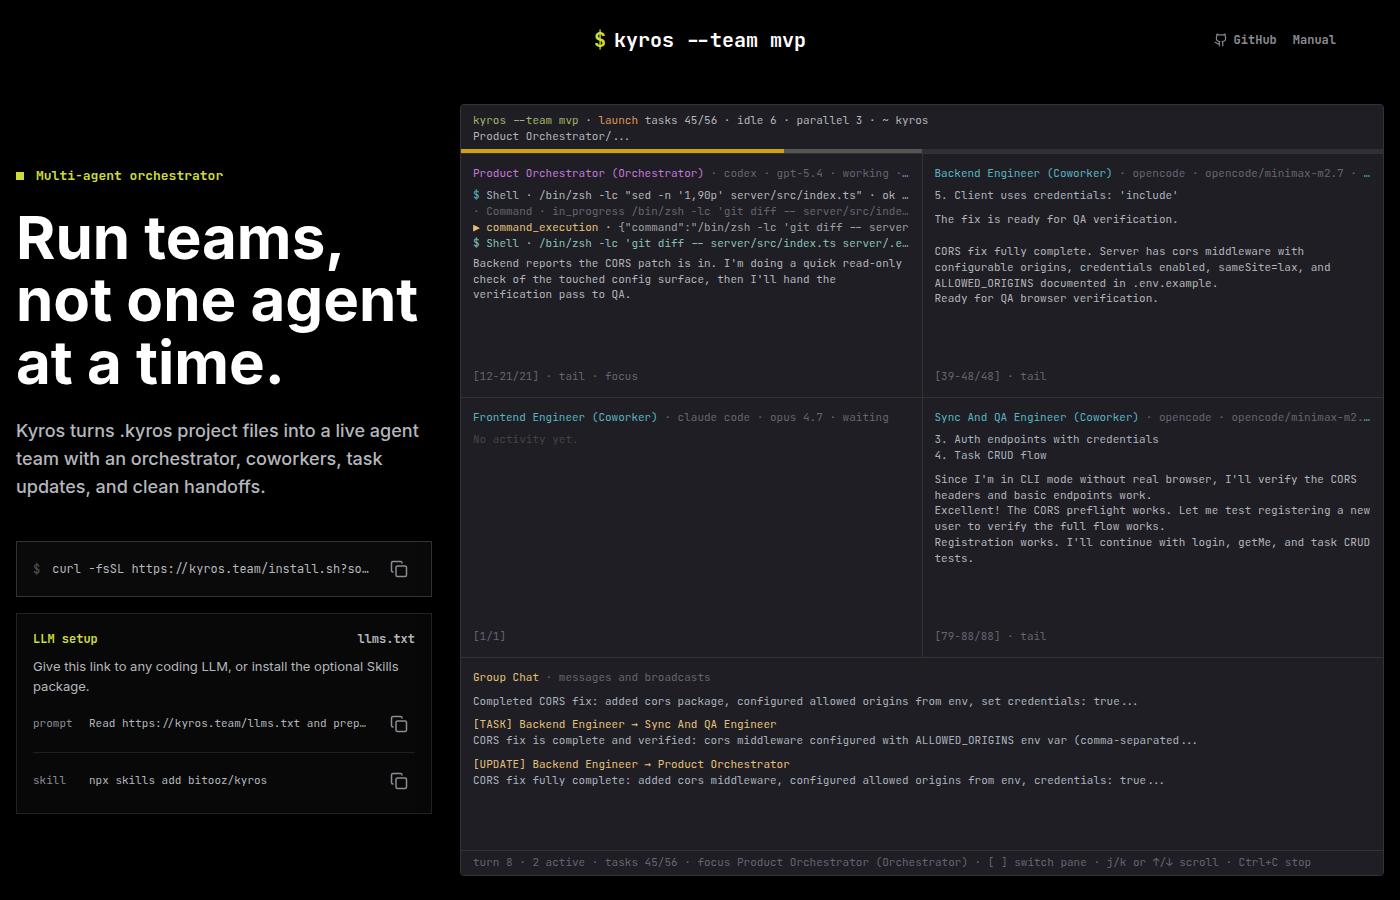Click the "npx skills add bitooz/kyros" text
Viewport: 1400px width, 900px height.
pyautogui.click(x=178, y=780)
